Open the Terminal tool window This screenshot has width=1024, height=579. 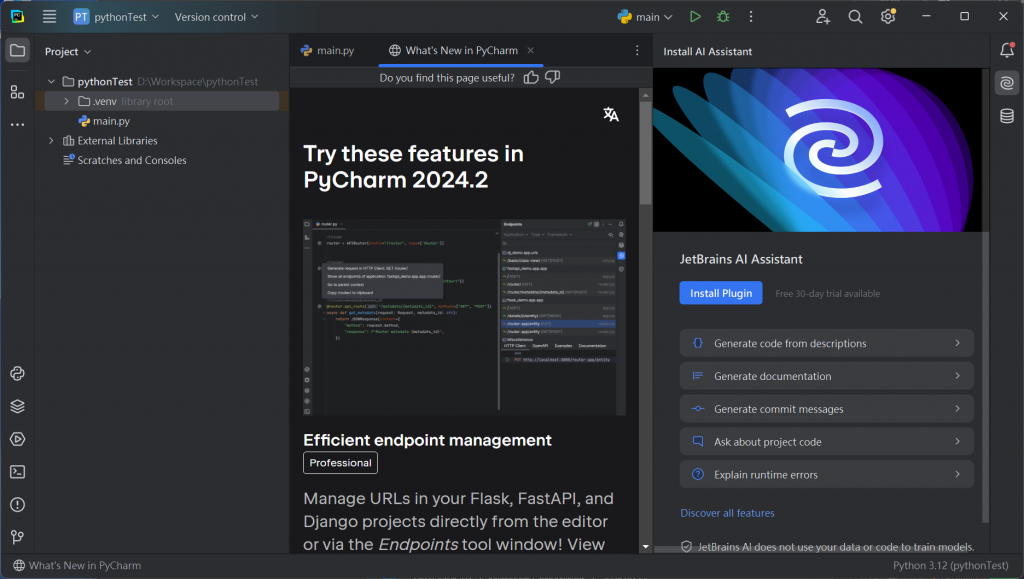tap(18, 472)
